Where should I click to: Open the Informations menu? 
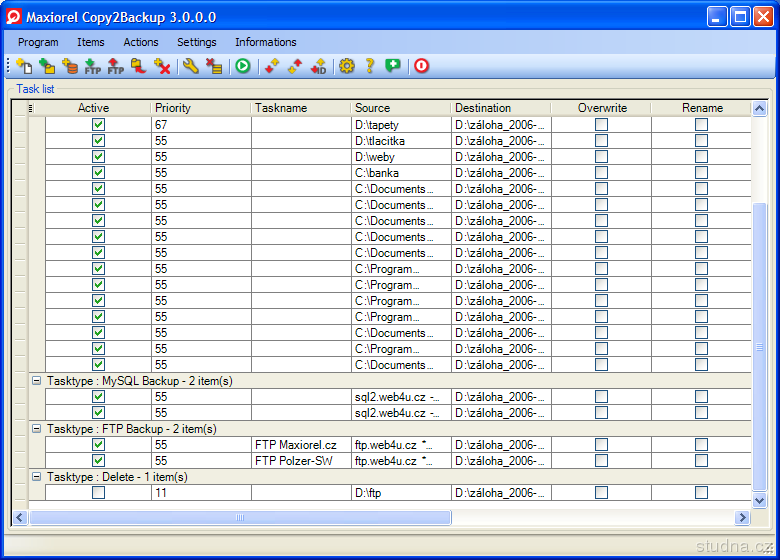pyautogui.click(x=265, y=42)
